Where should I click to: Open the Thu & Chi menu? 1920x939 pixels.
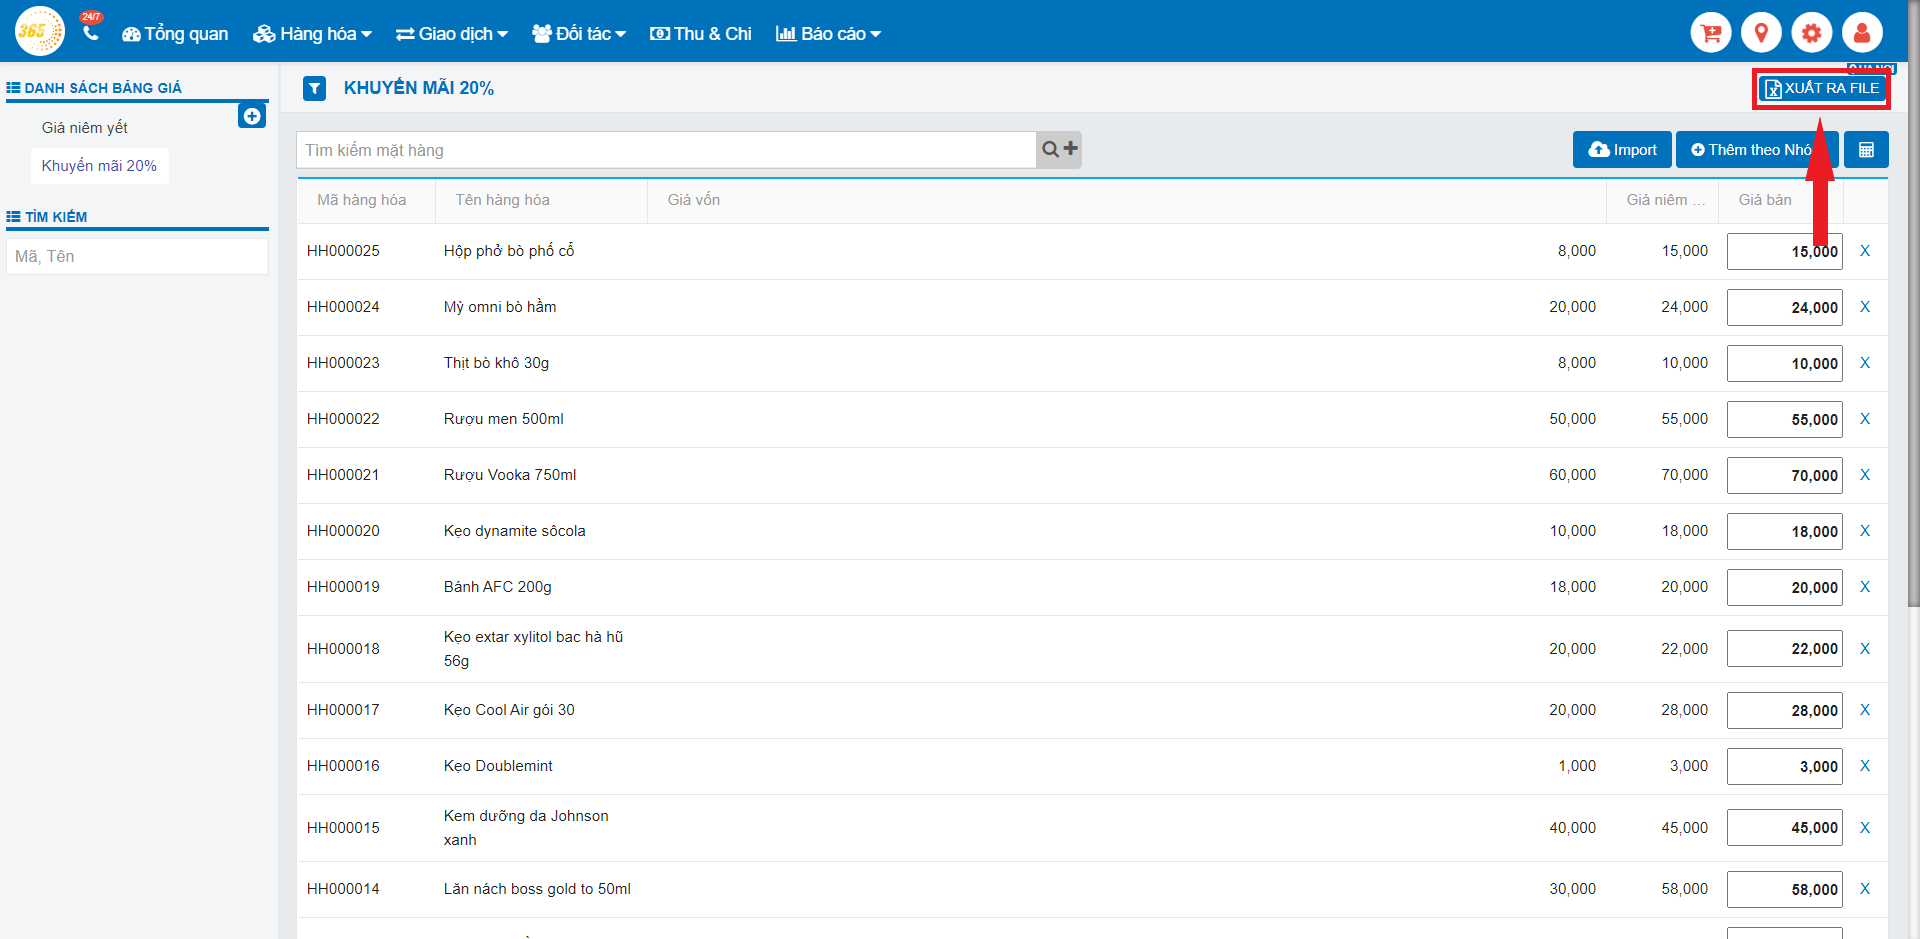pos(701,34)
